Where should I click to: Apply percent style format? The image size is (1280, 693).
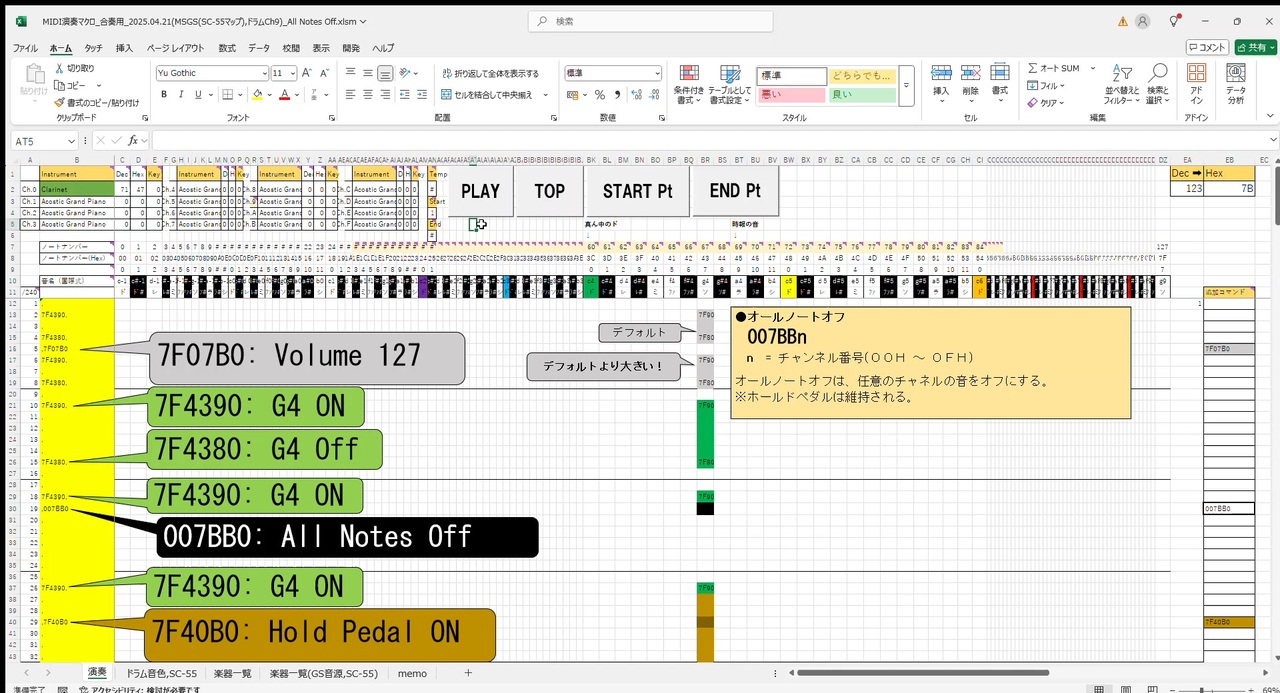point(600,95)
